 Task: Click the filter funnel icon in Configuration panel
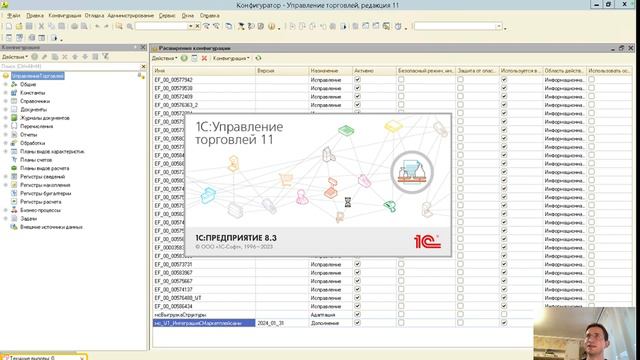[x=105, y=57]
